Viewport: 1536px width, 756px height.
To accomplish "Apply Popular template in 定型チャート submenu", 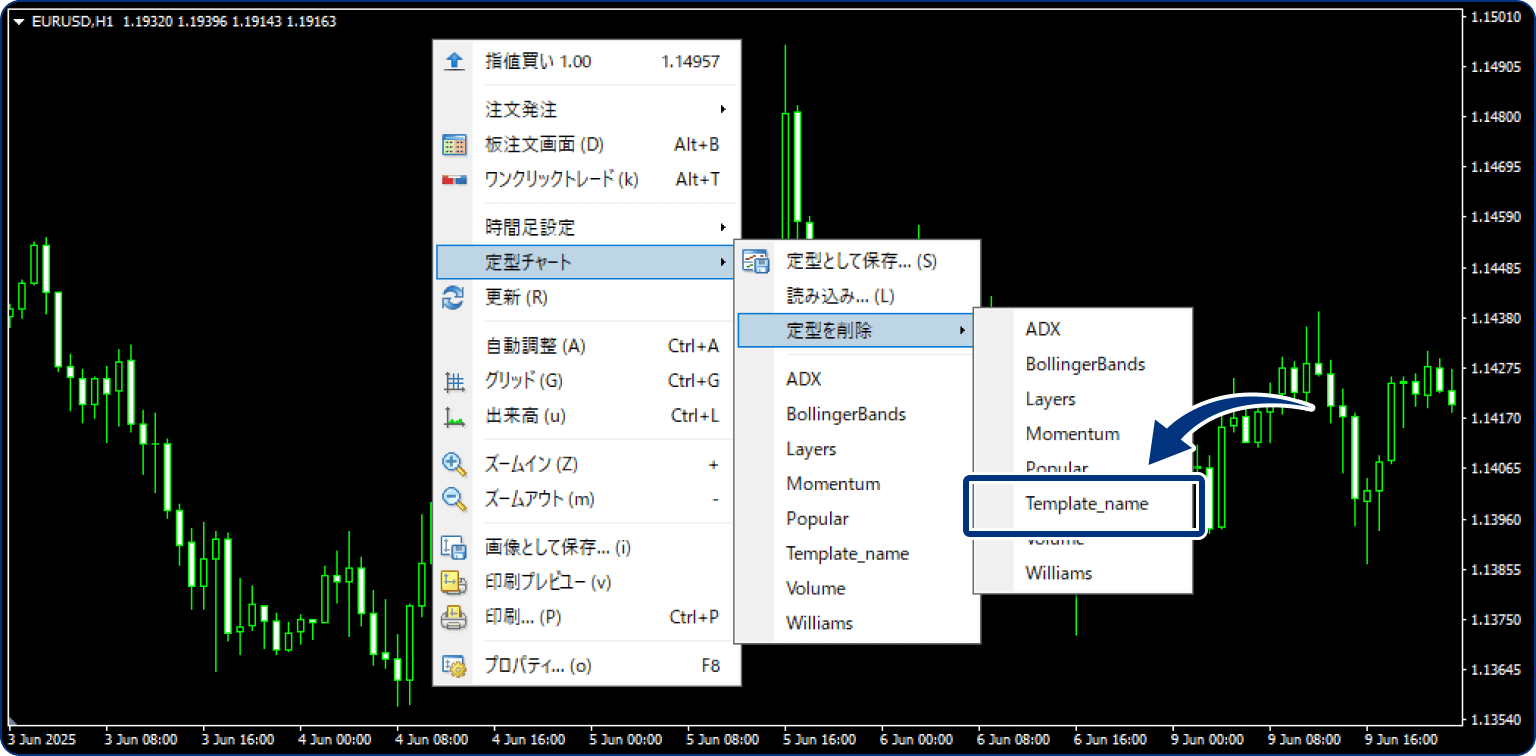I will pyautogui.click(x=857, y=519).
